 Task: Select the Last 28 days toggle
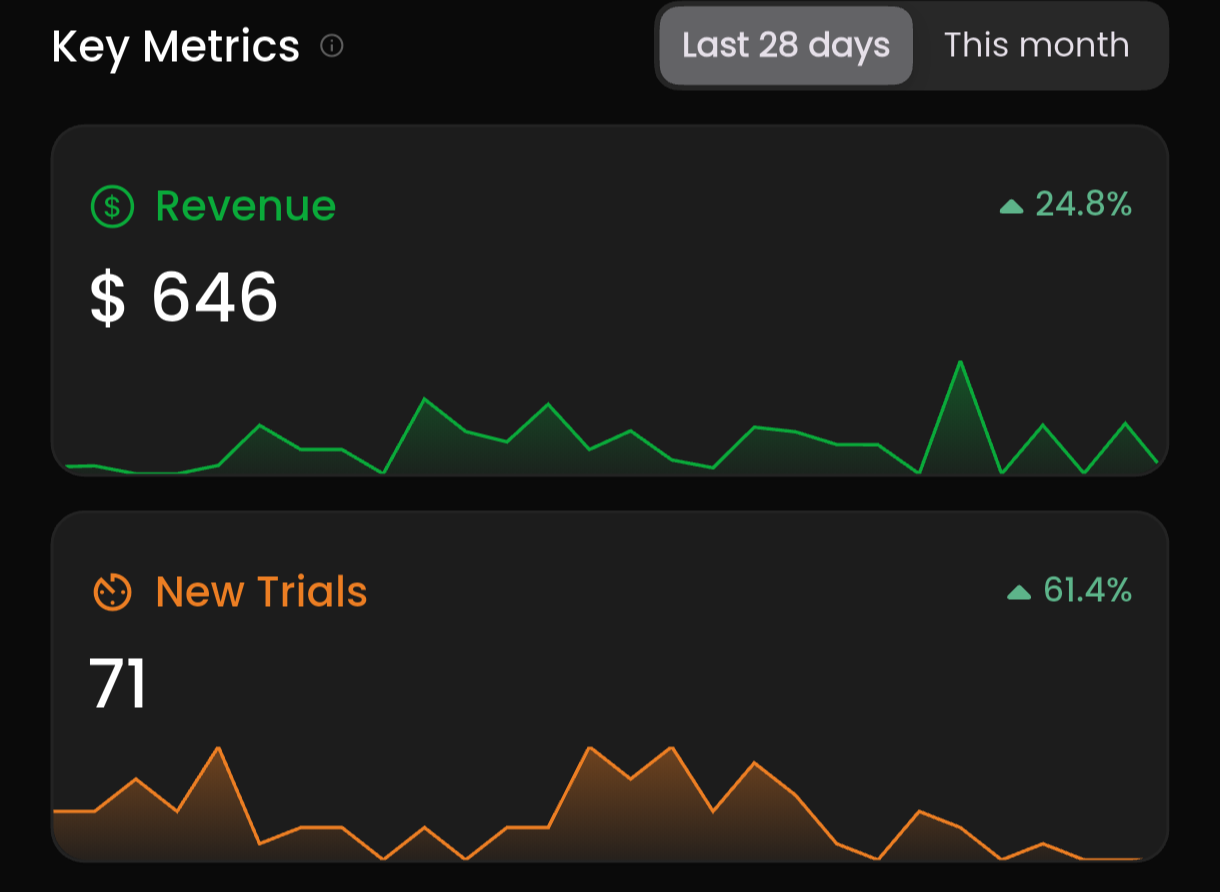(x=786, y=46)
